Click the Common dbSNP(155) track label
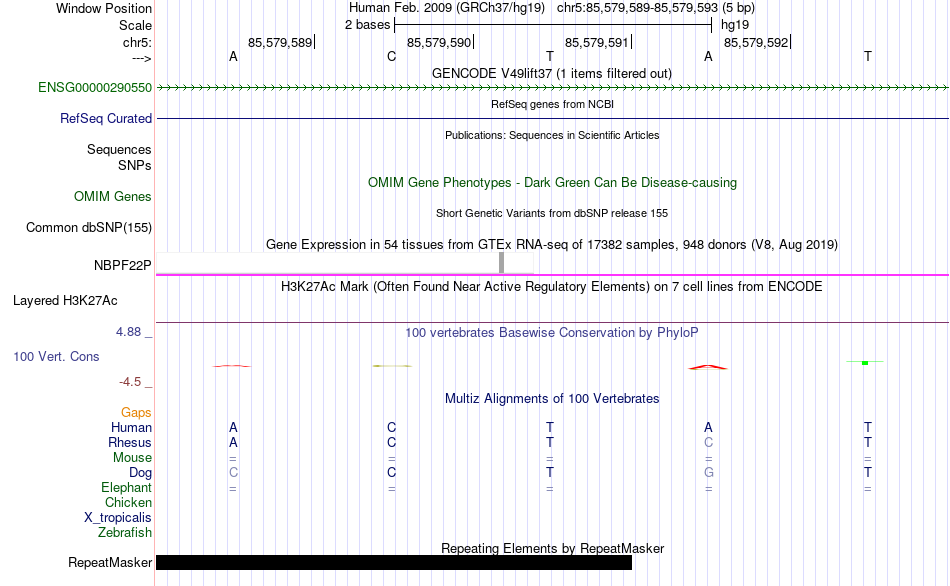The image size is (950, 586). click(x=89, y=228)
